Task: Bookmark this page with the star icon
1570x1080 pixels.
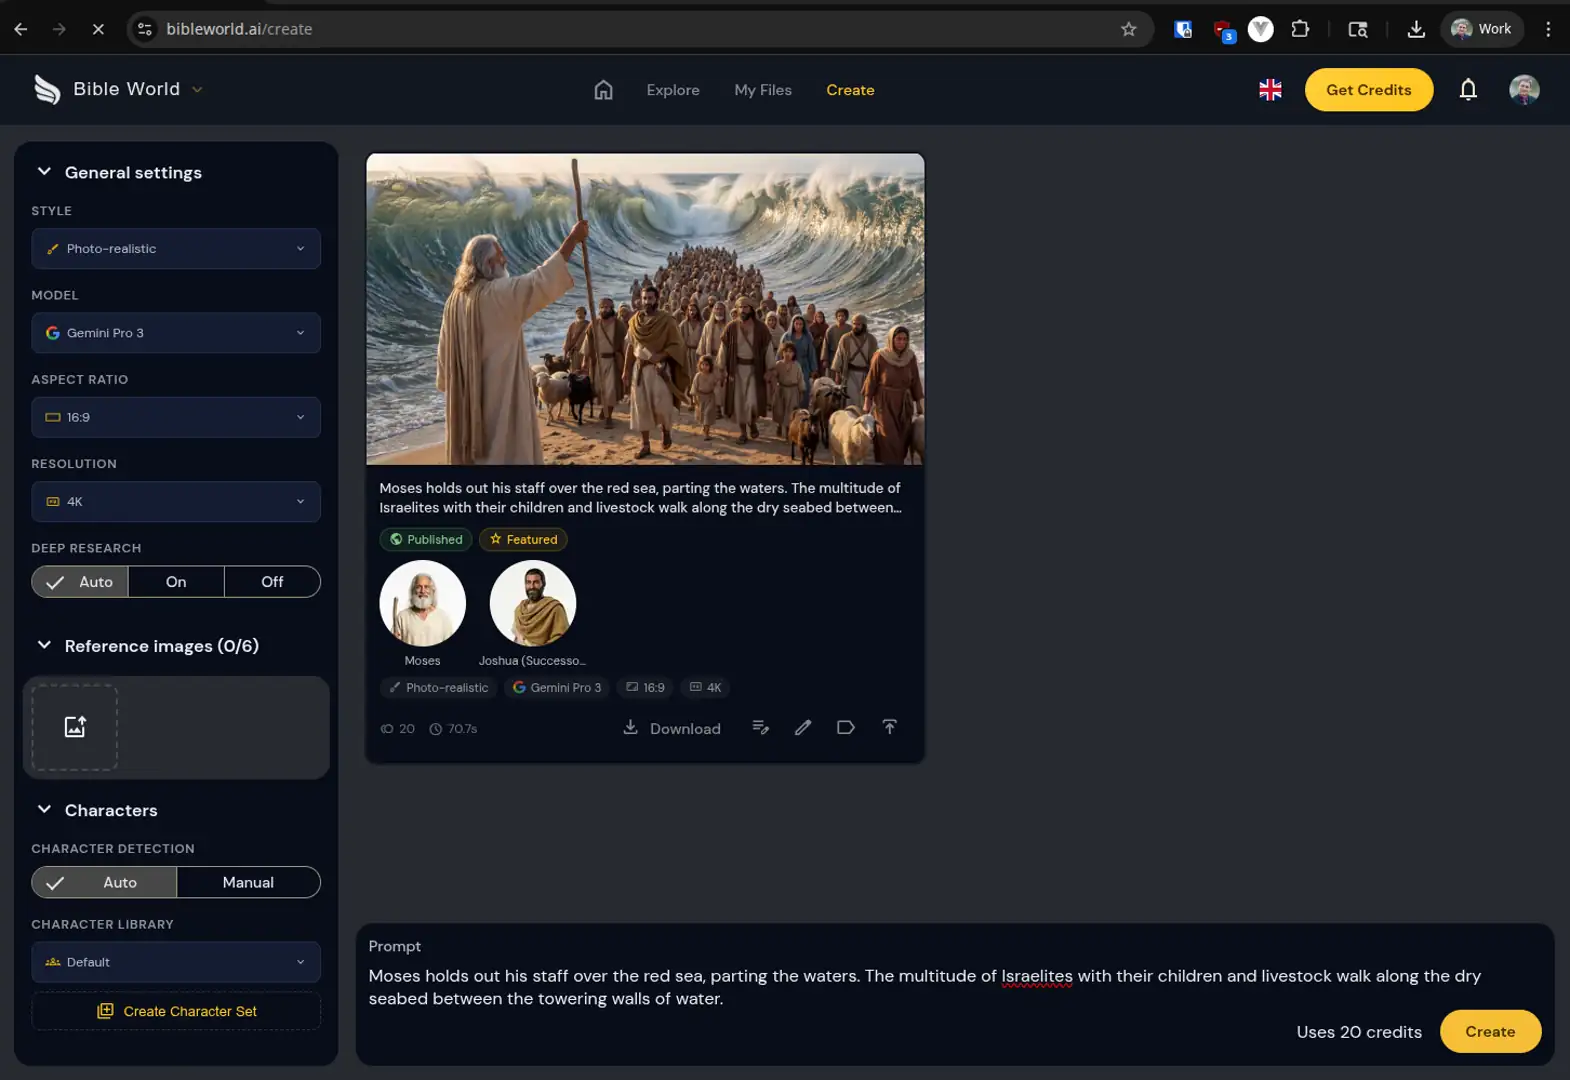Action: 1128,29
